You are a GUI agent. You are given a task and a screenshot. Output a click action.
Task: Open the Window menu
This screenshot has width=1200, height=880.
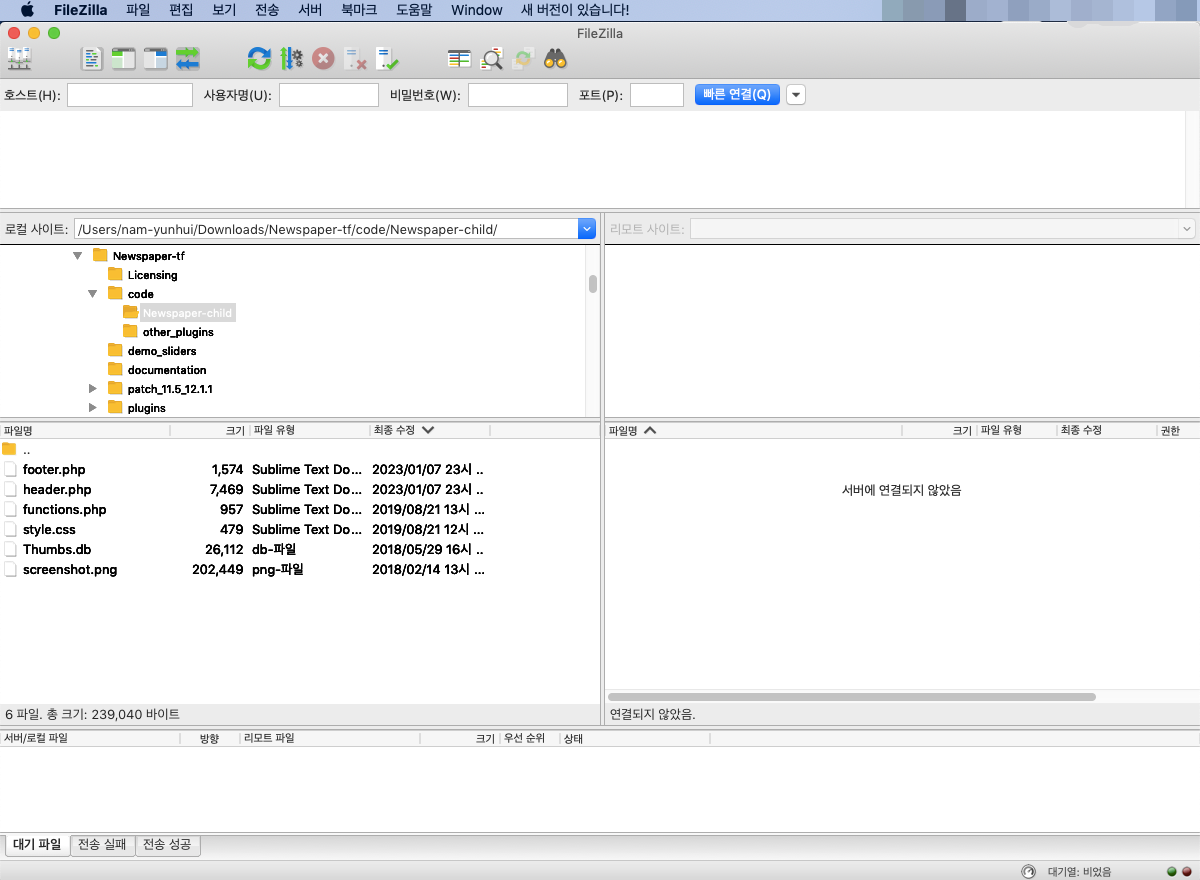477,10
